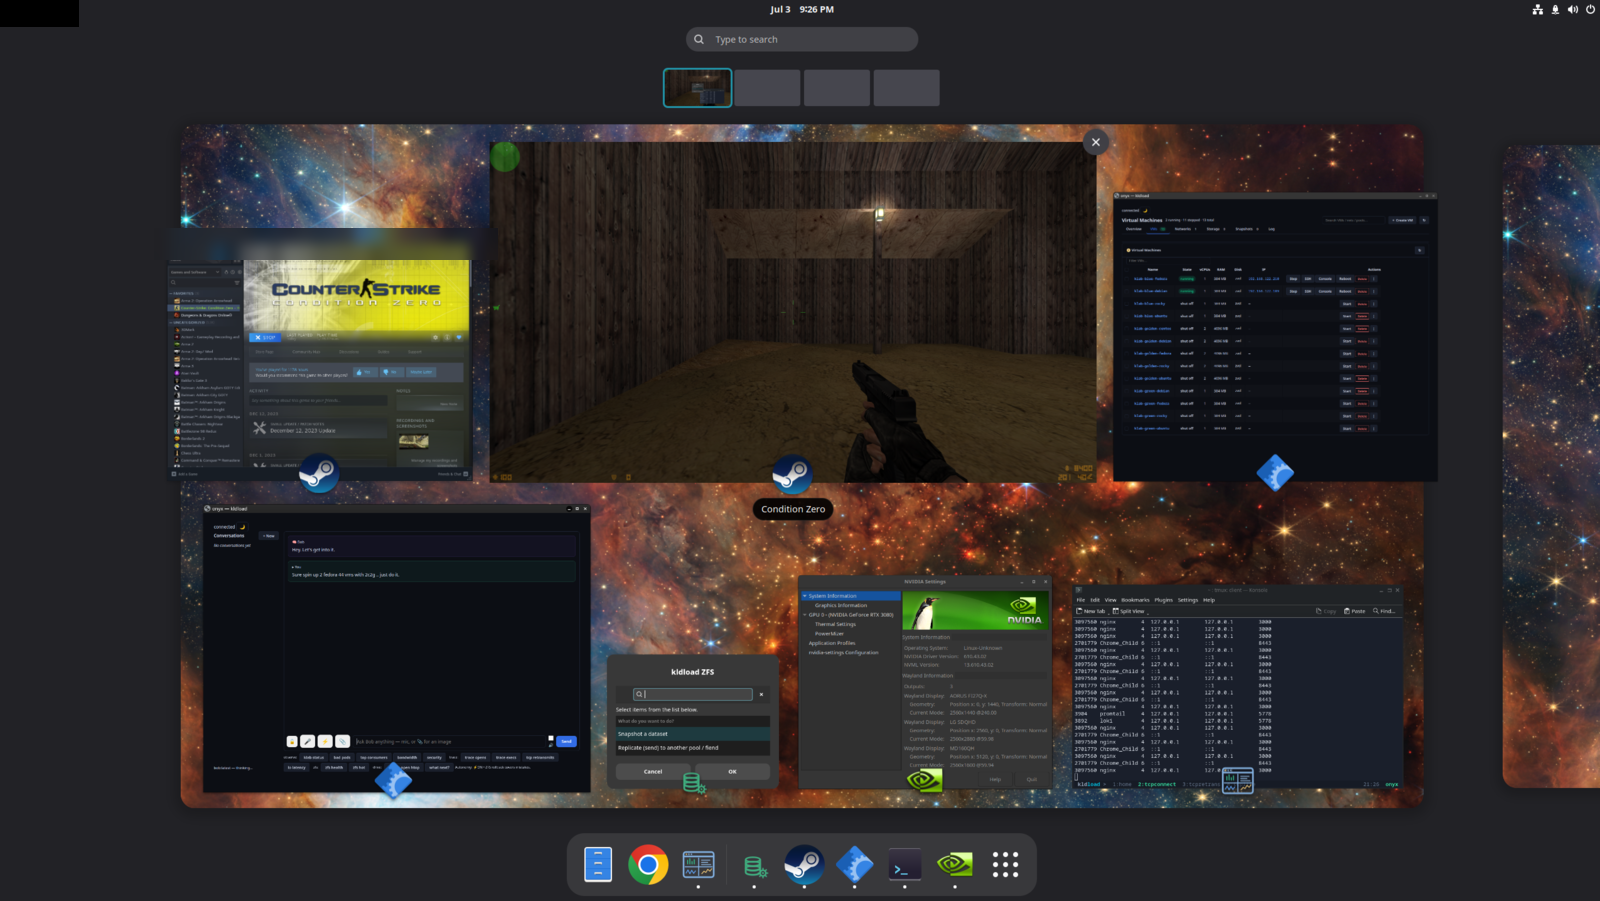Open the View menu in Konsole
The image size is (1600, 901).
1110,600
